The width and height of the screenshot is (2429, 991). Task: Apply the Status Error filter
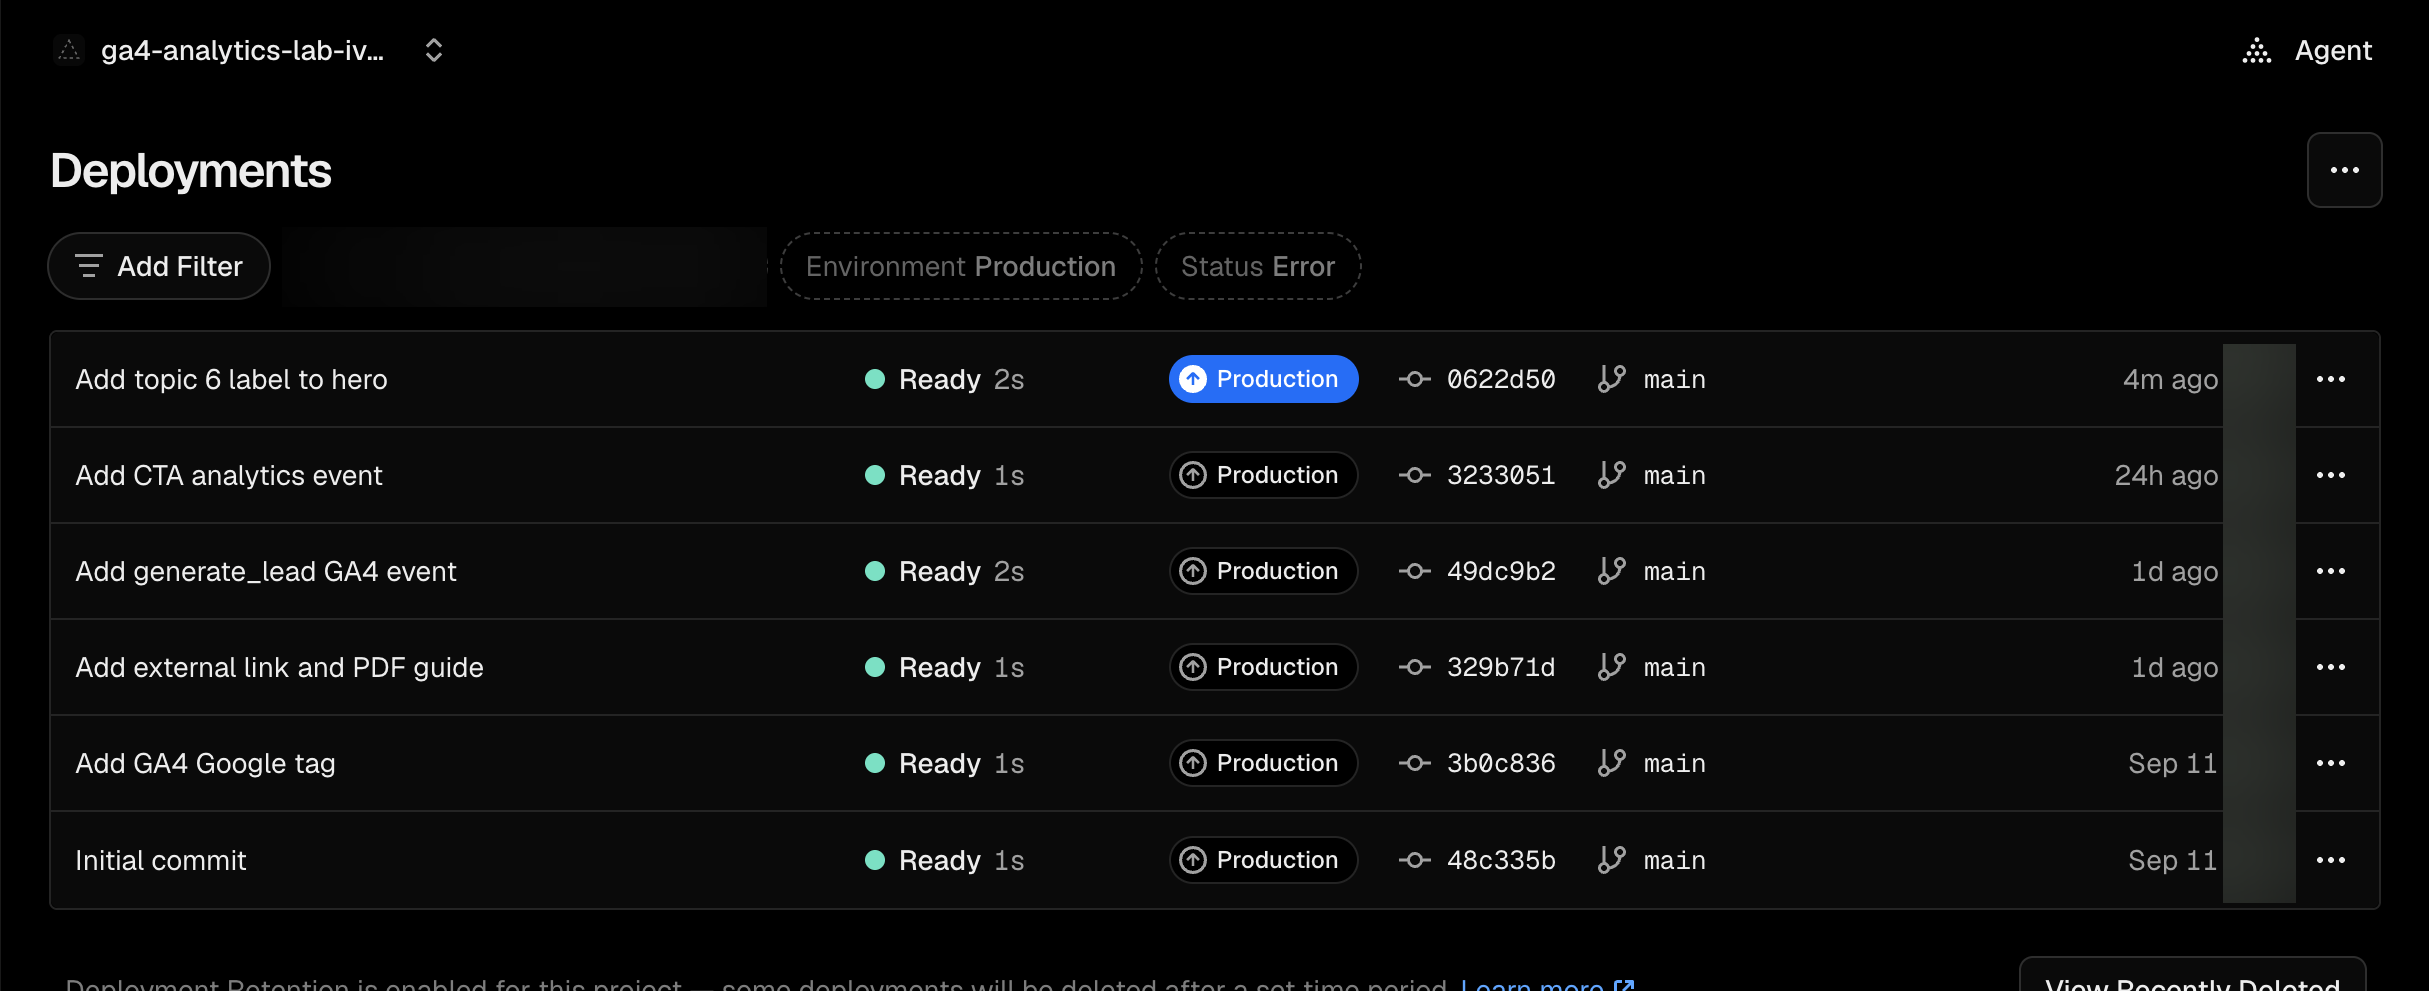point(1258,266)
